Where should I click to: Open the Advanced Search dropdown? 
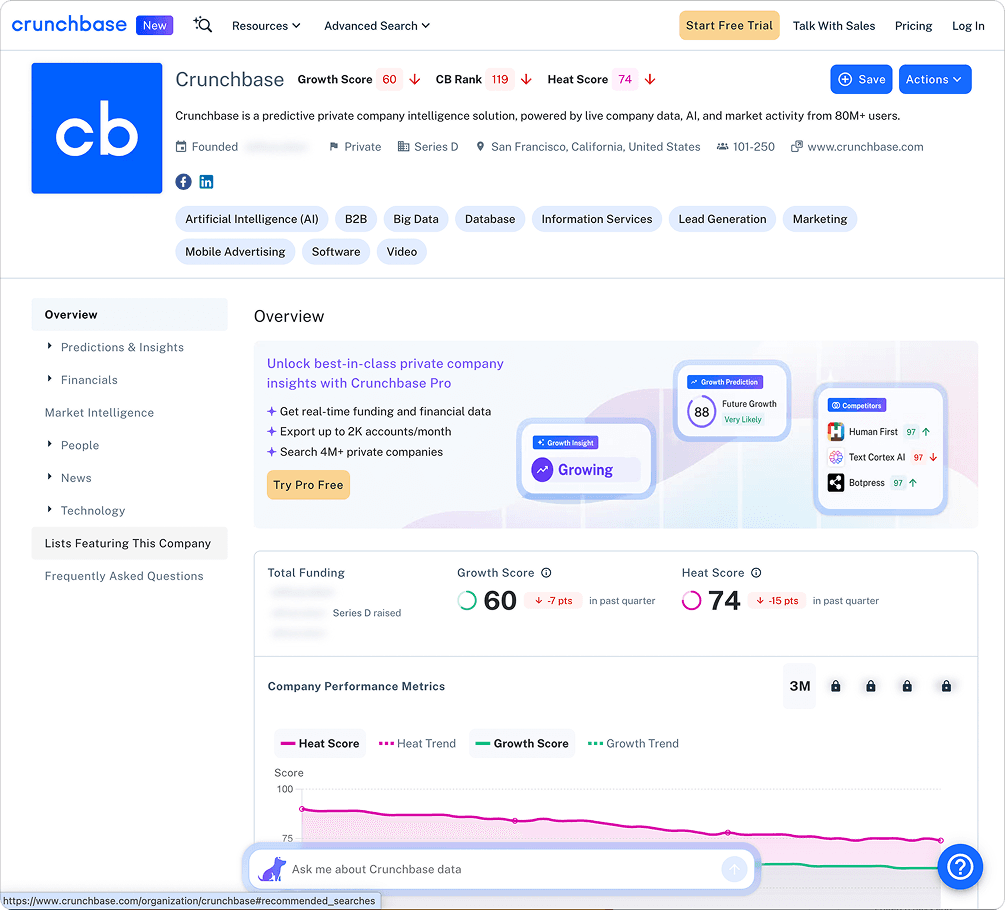[x=377, y=26]
